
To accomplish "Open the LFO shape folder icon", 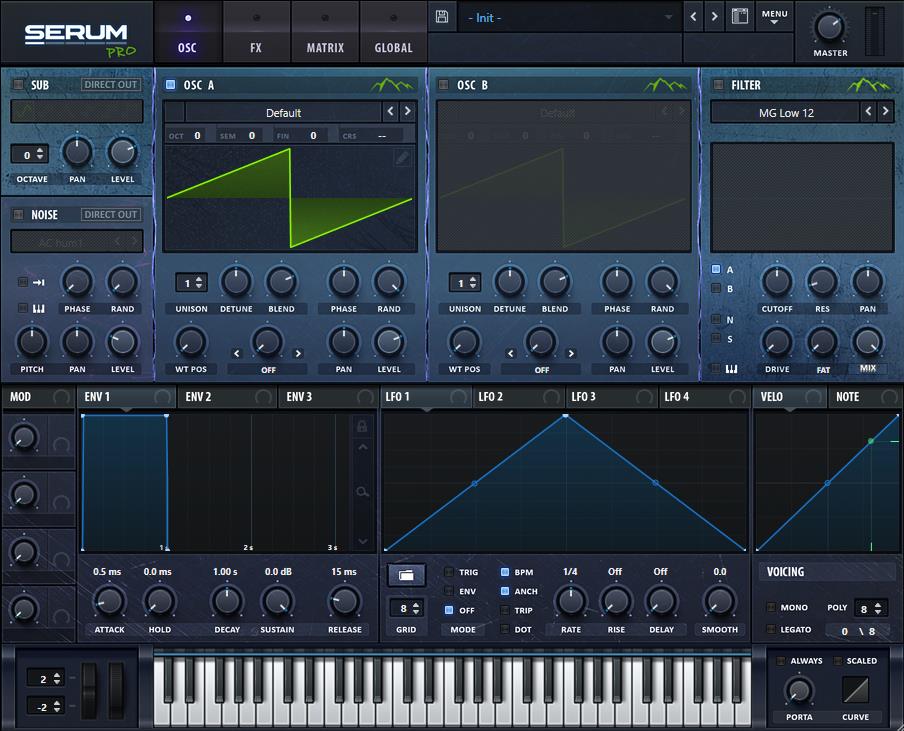I will pyautogui.click(x=406, y=575).
